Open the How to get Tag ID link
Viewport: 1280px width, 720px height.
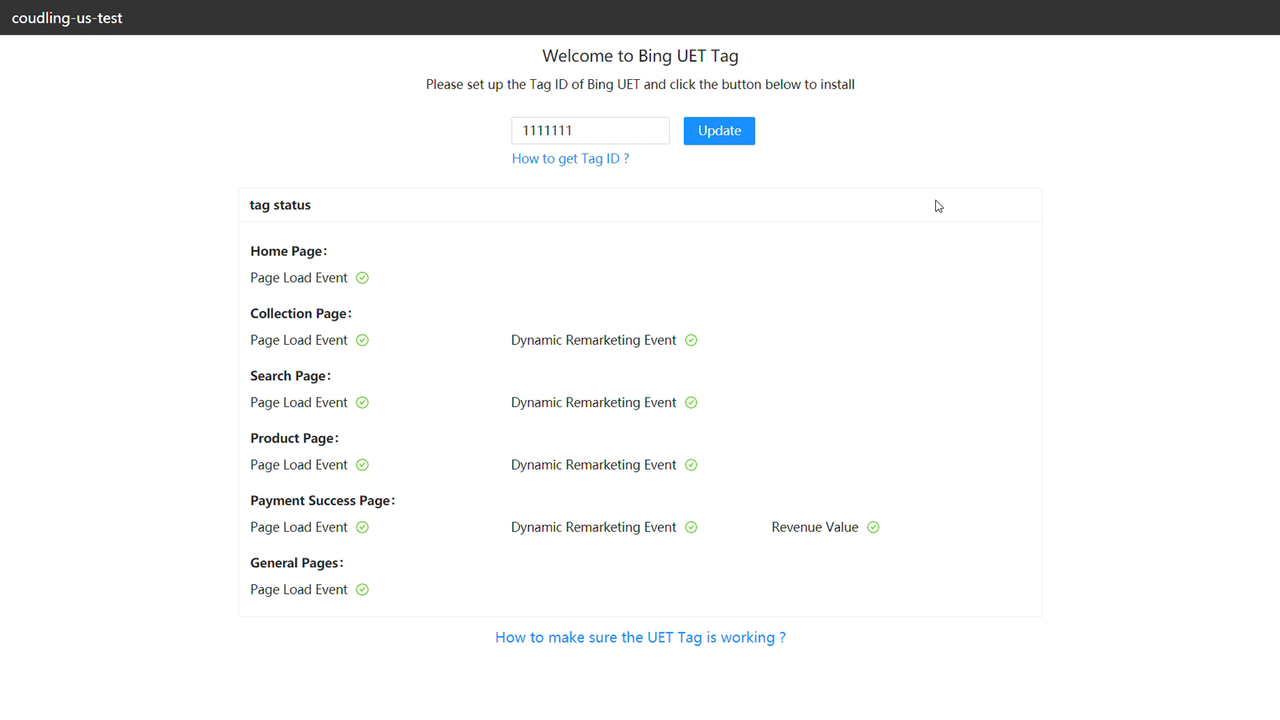(570, 158)
